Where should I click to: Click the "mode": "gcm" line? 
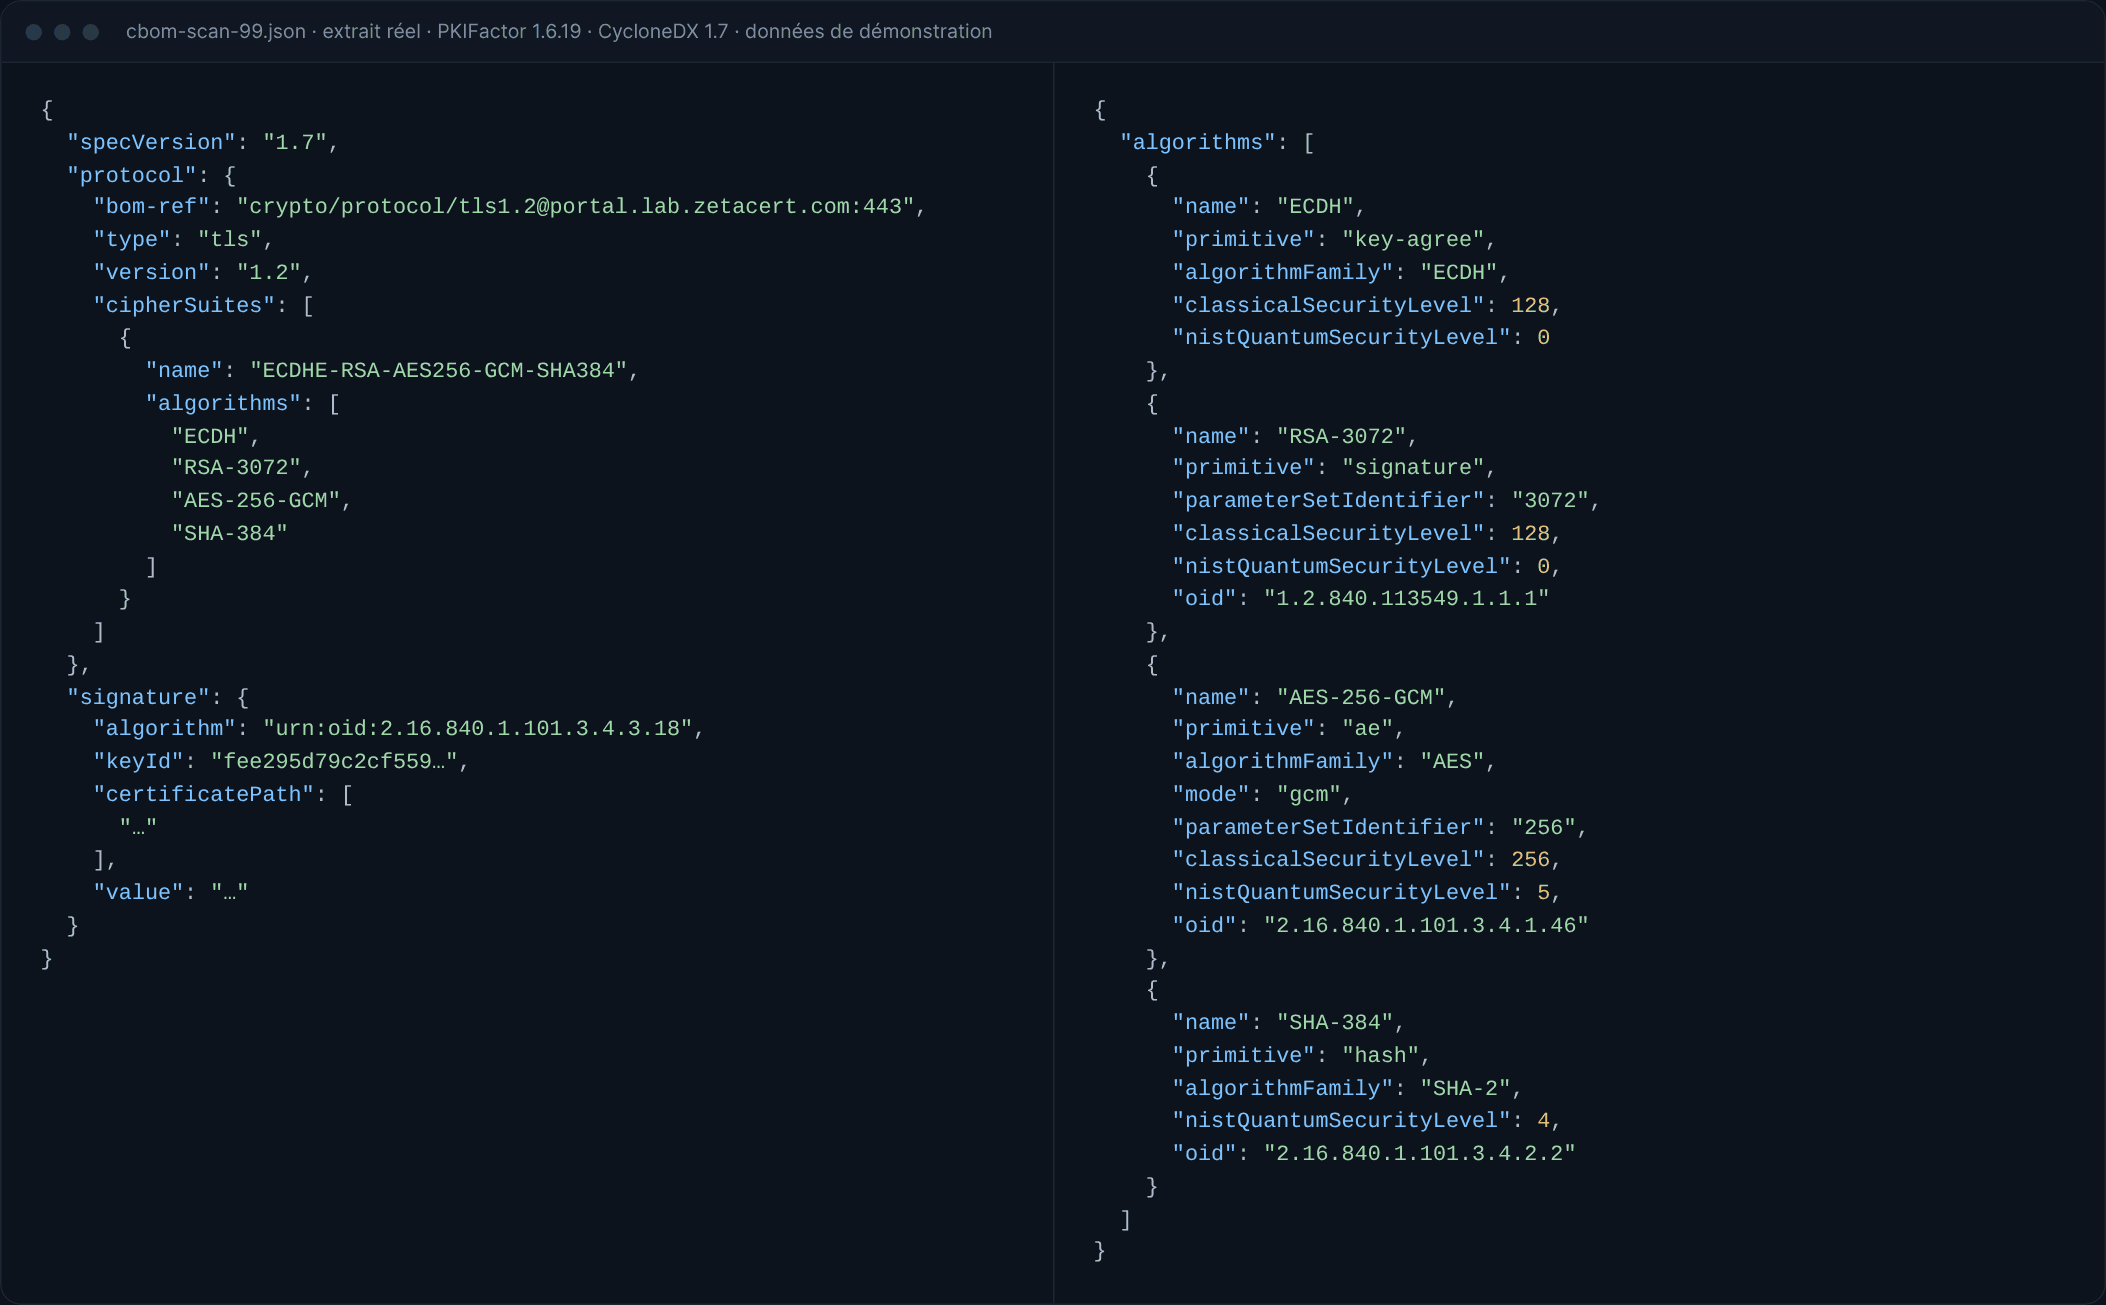pos(1262,794)
